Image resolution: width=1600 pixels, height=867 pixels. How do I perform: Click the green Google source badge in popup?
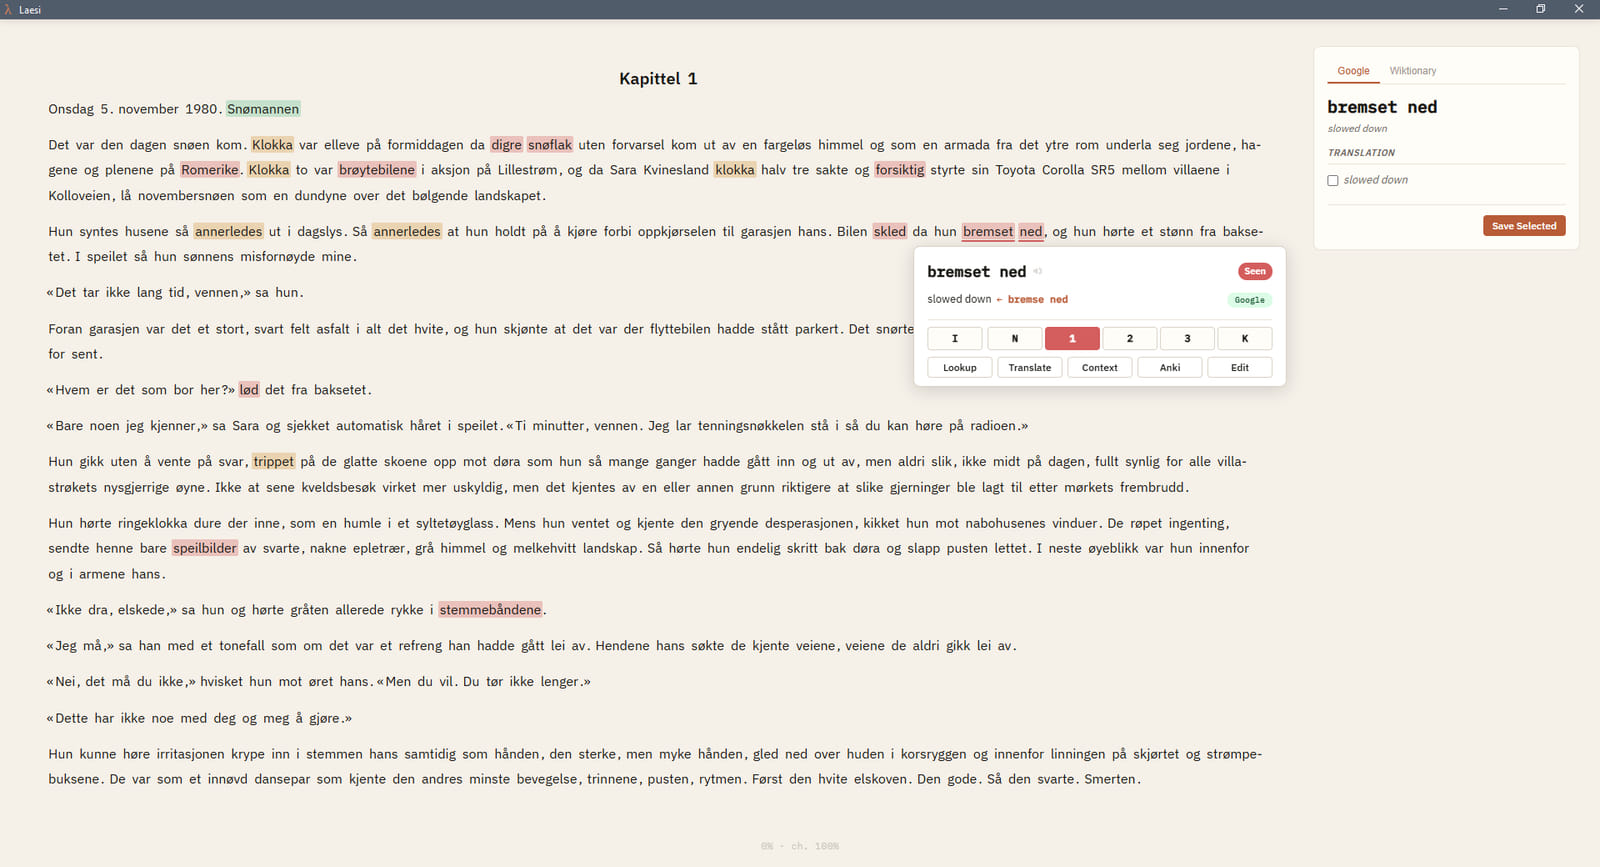point(1249,300)
